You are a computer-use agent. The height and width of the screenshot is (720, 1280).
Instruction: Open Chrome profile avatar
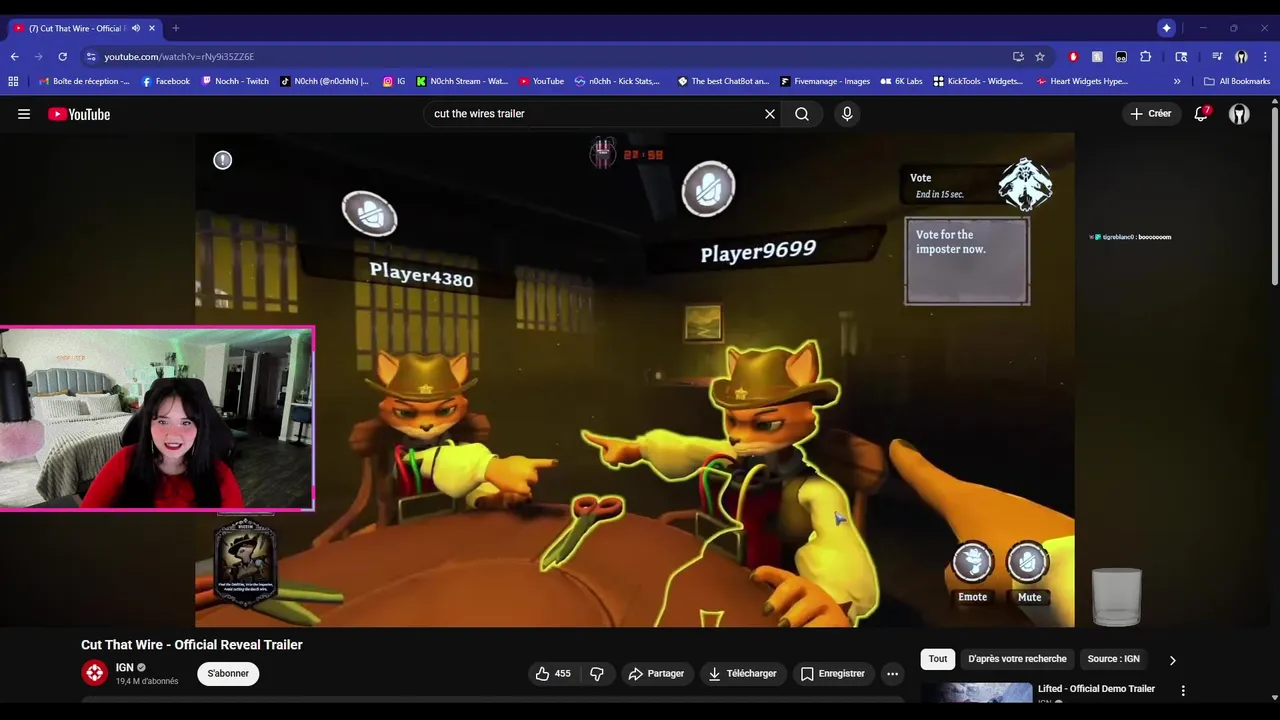click(1241, 57)
